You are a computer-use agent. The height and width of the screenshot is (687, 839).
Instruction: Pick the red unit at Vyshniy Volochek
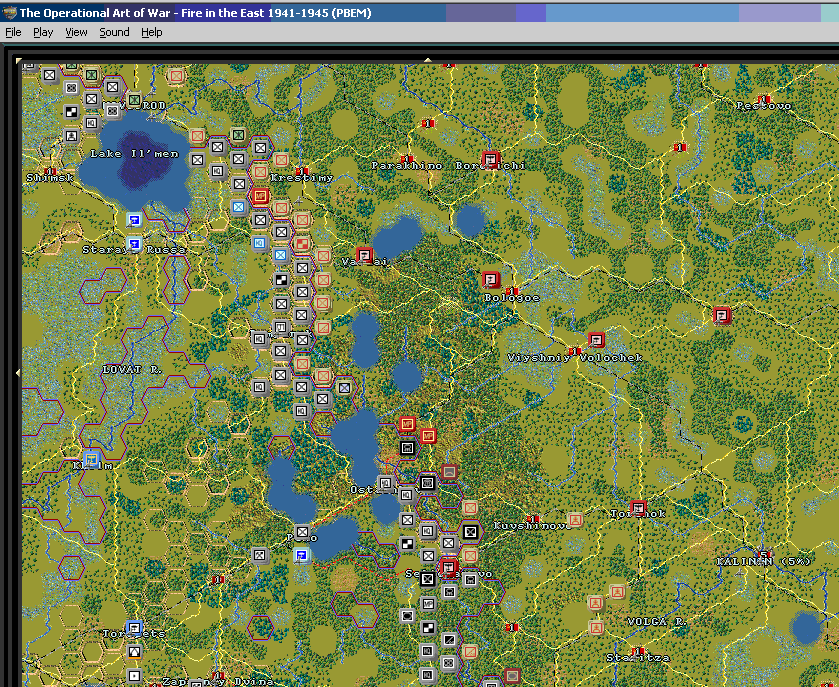coord(596,340)
